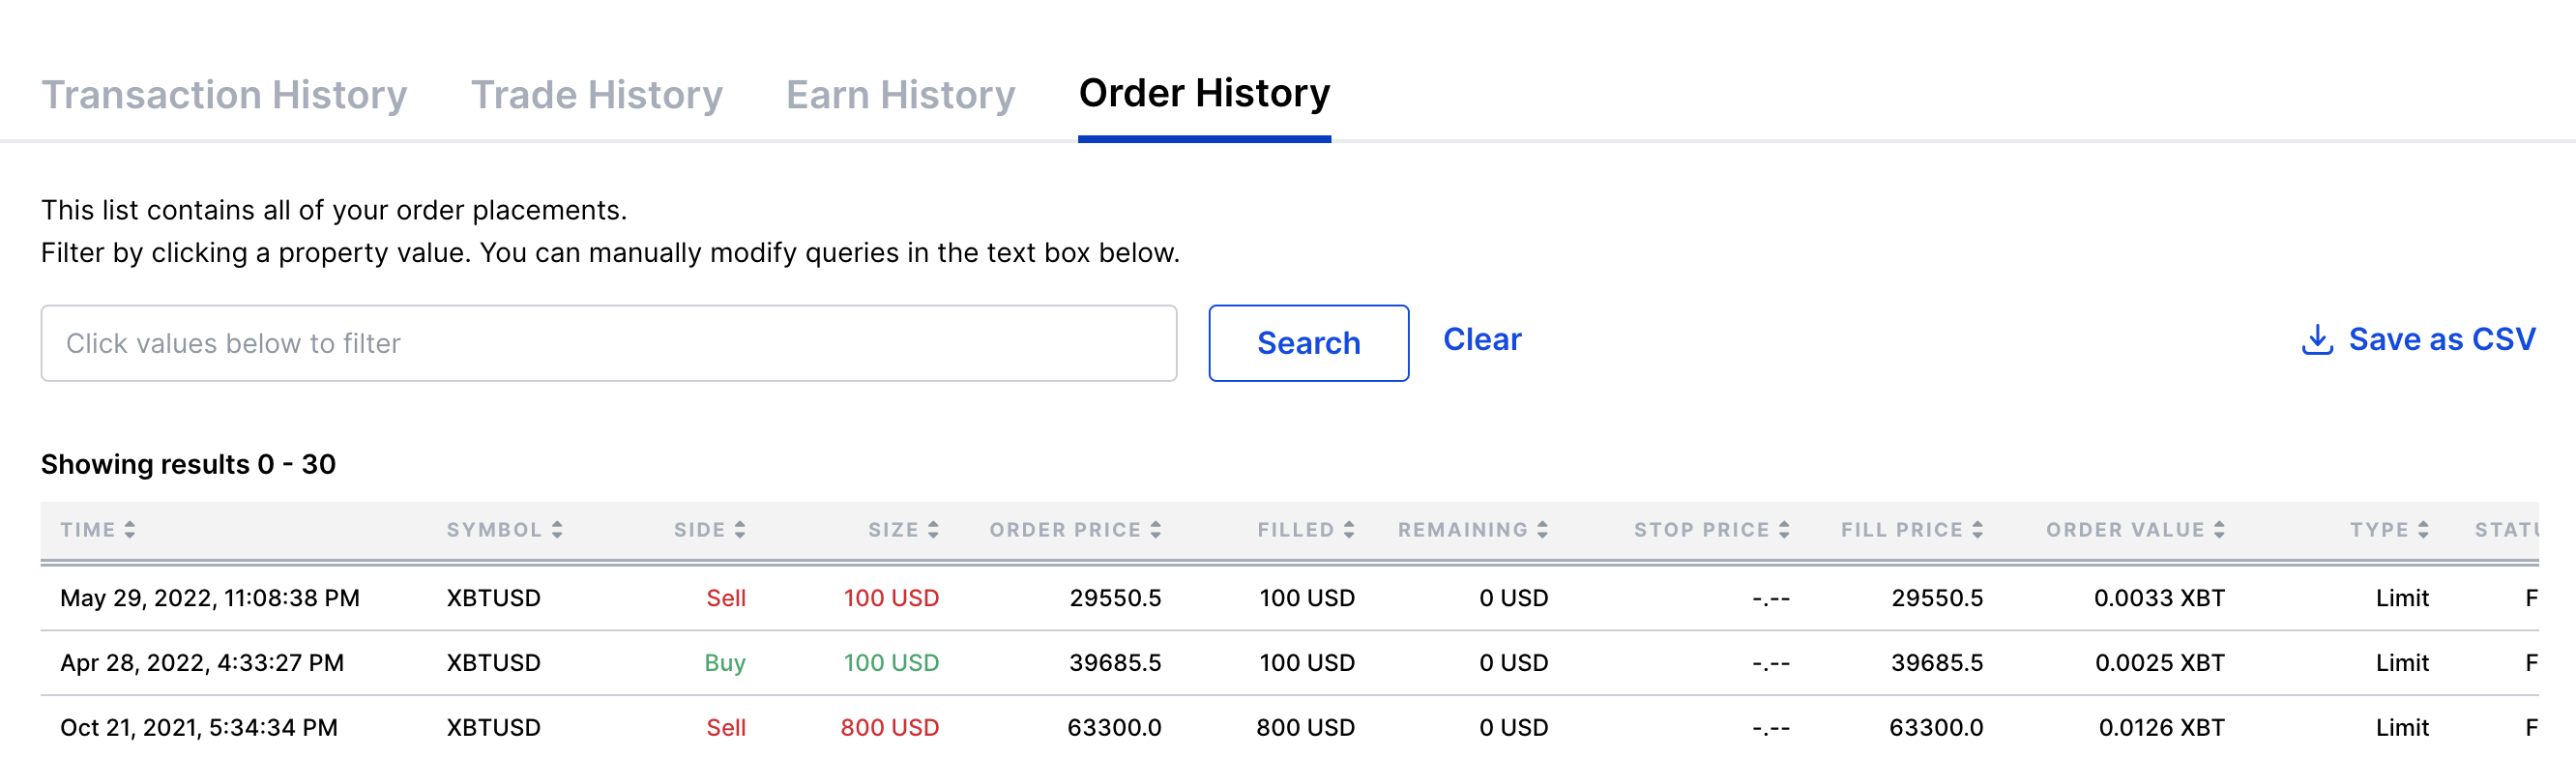Sort by the TIME column arrows

(x=130, y=530)
